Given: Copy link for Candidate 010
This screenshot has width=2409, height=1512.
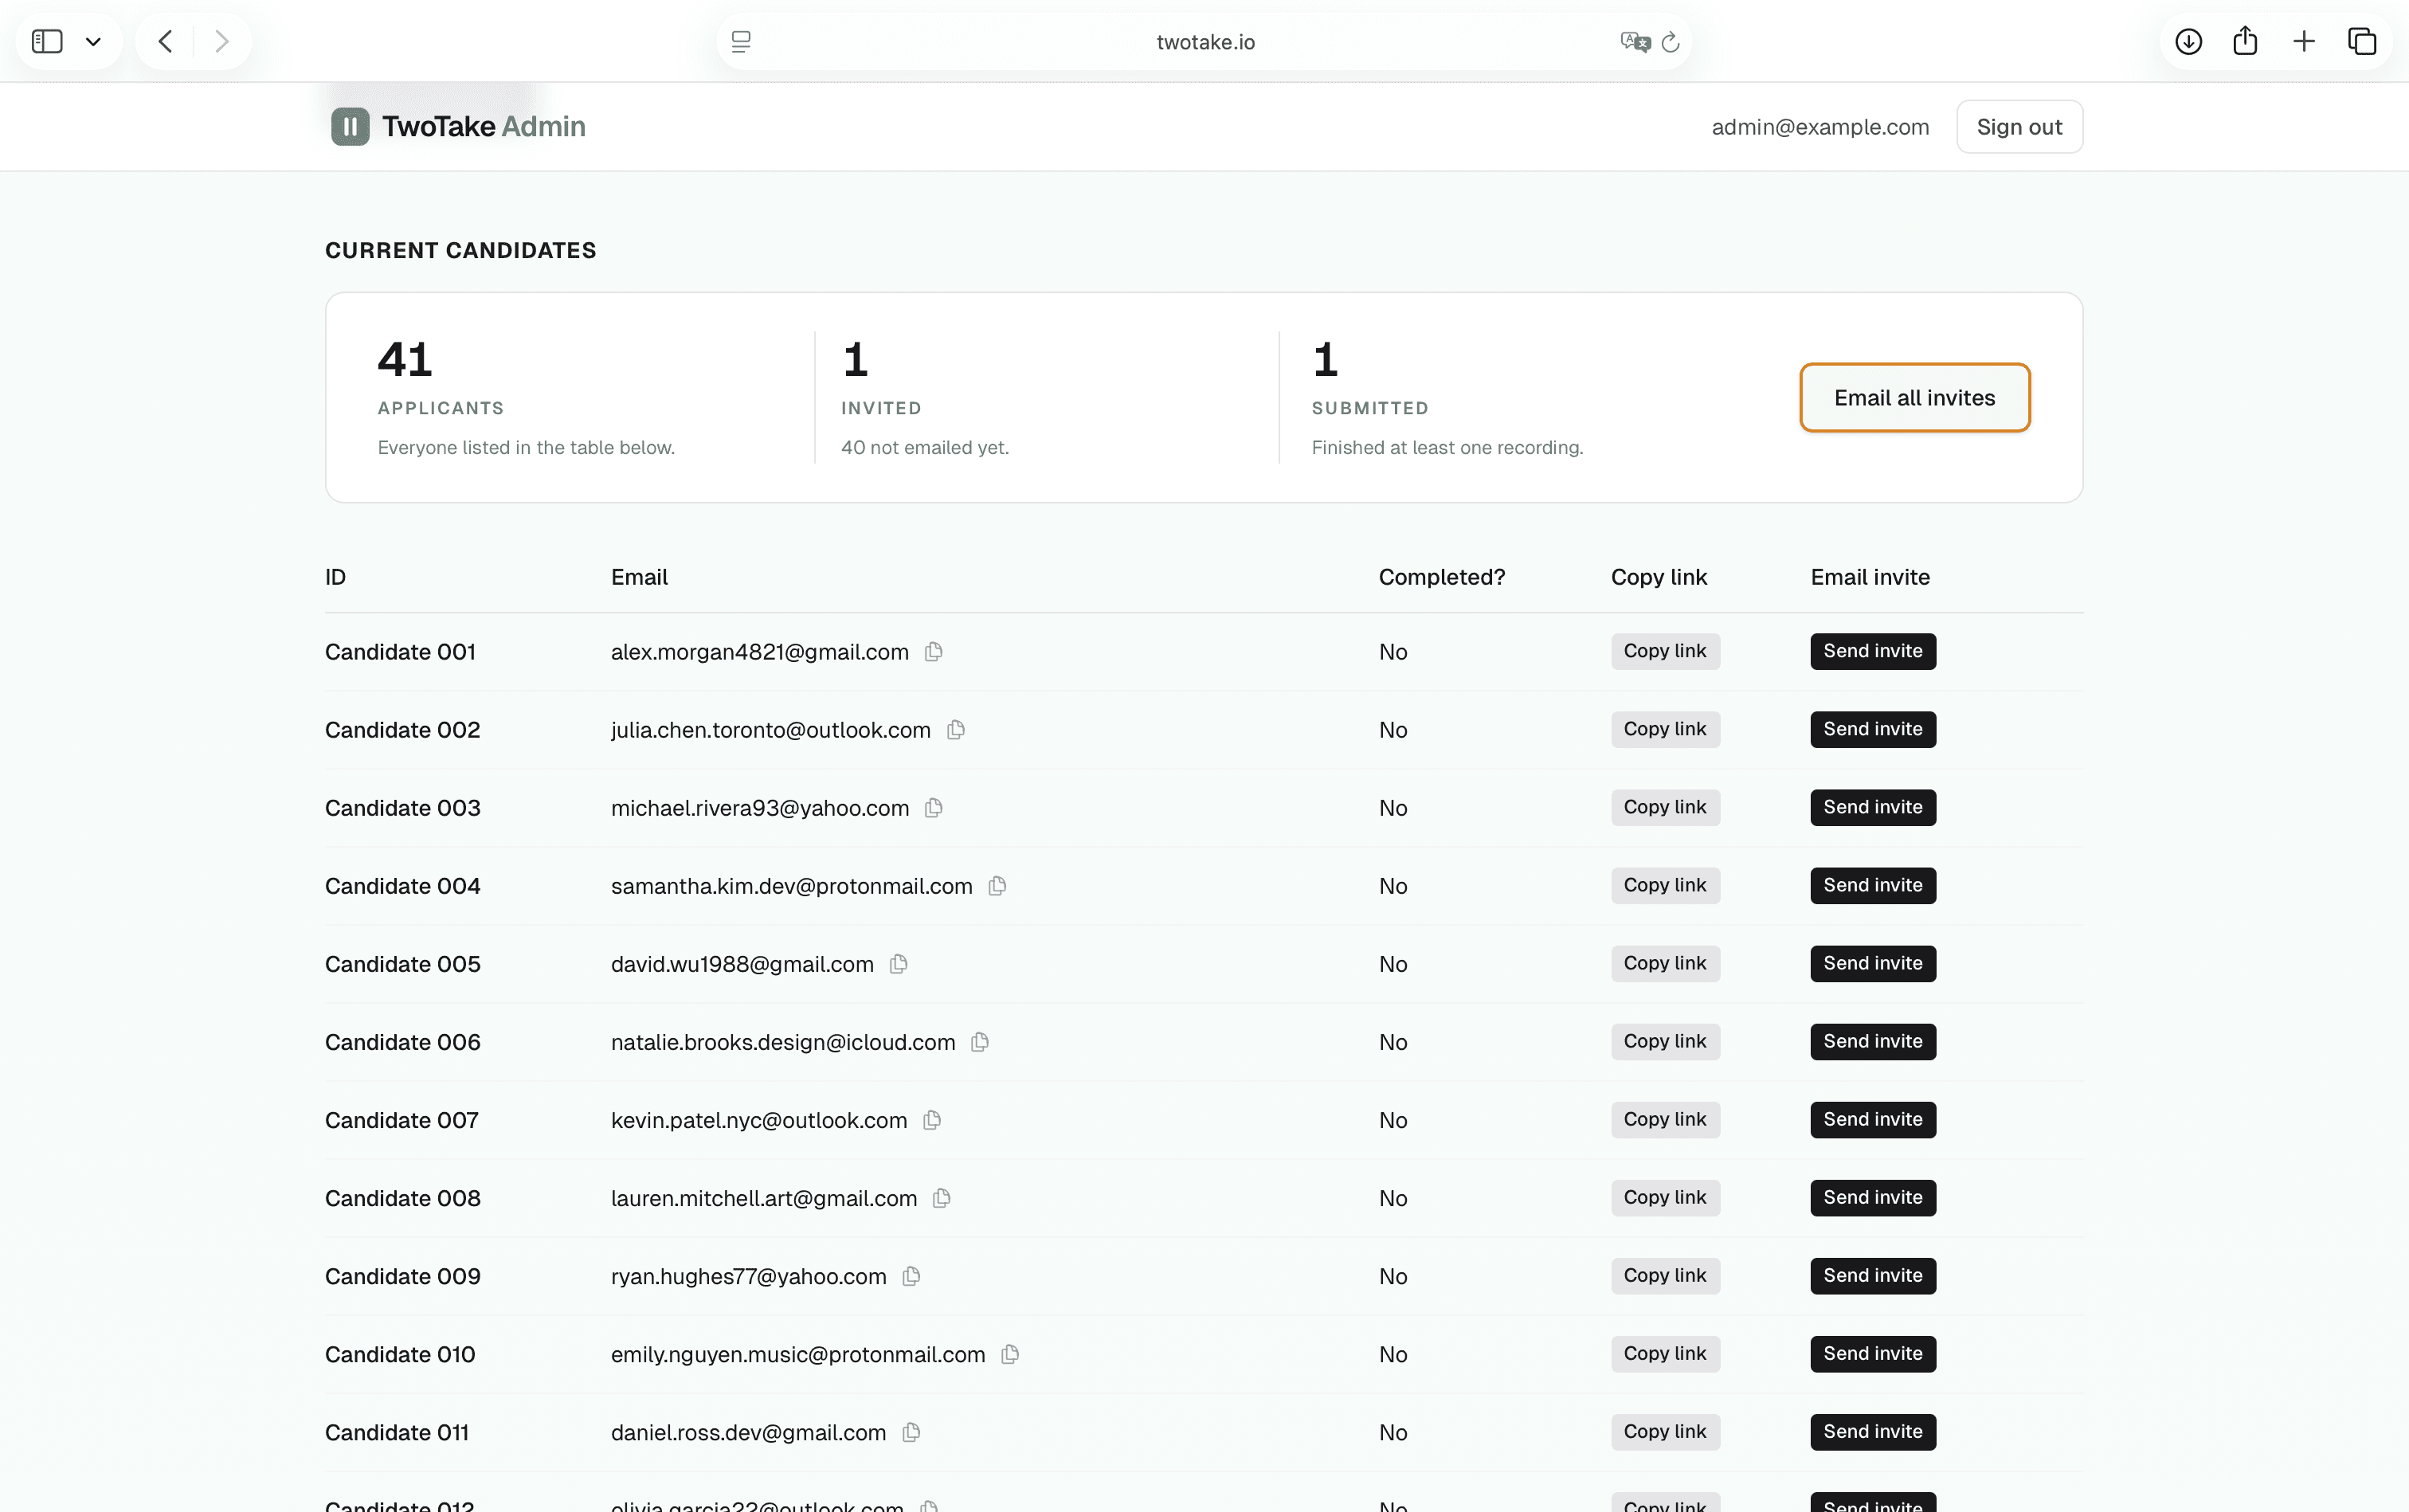Looking at the screenshot, I should click(1665, 1353).
